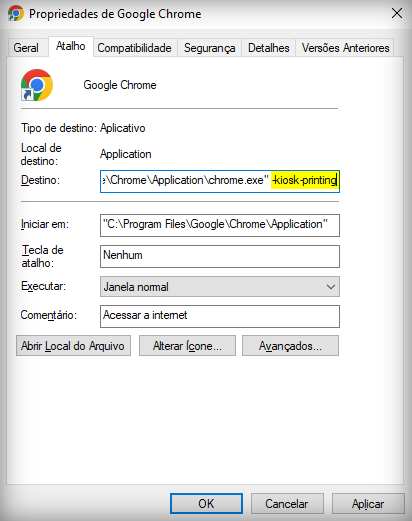The image size is (412, 521).
Task: Click the Aplicar button
Action: coord(368,503)
